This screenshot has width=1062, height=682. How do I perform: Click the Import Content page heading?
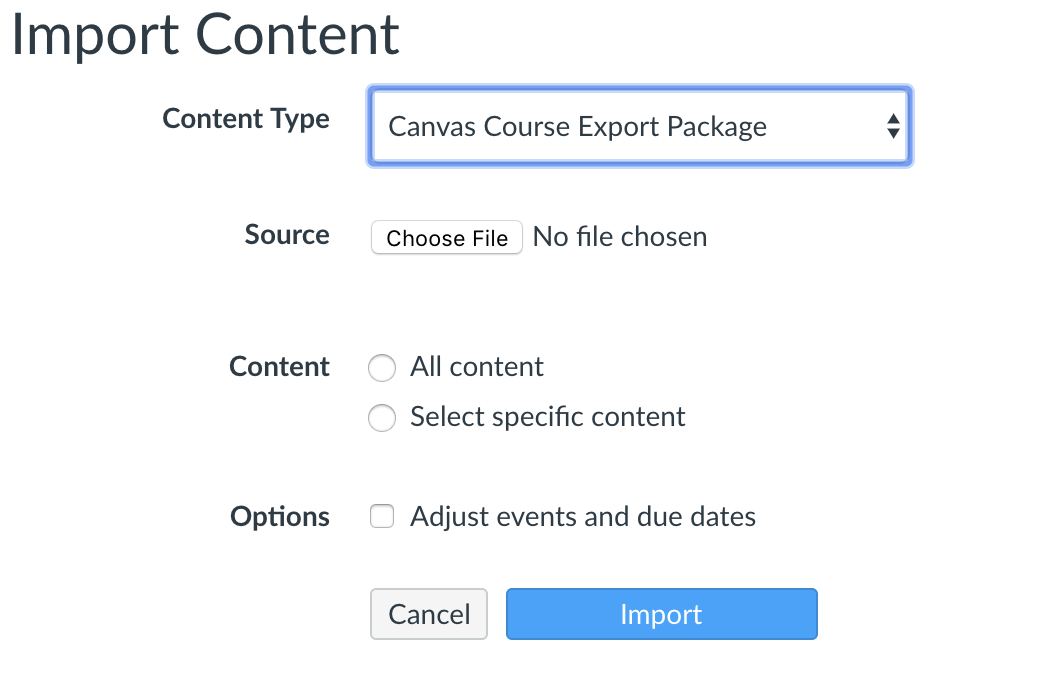coord(205,35)
